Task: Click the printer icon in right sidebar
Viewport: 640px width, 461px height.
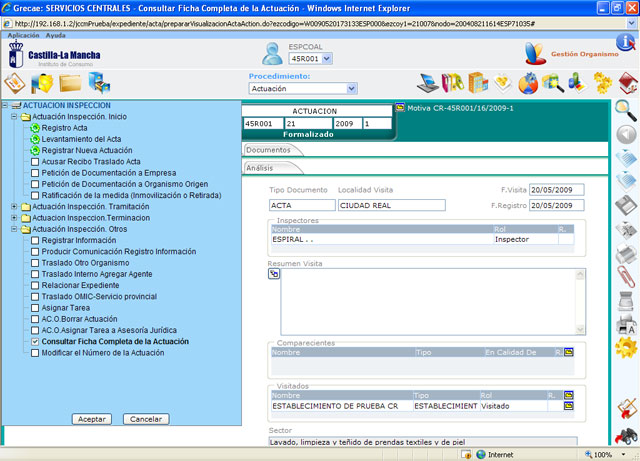Action: pos(626,254)
